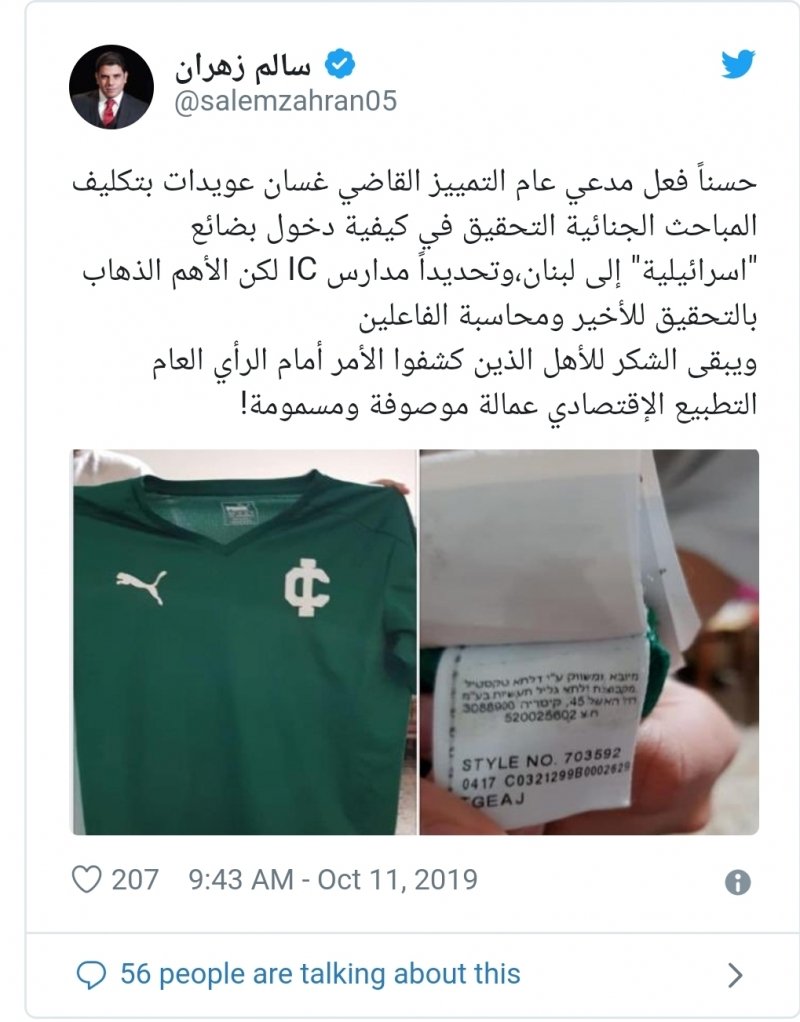This screenshot has height=1022, width=800.
Task: Click the 9:43 AM timestamp
Action: coord(241,879)
